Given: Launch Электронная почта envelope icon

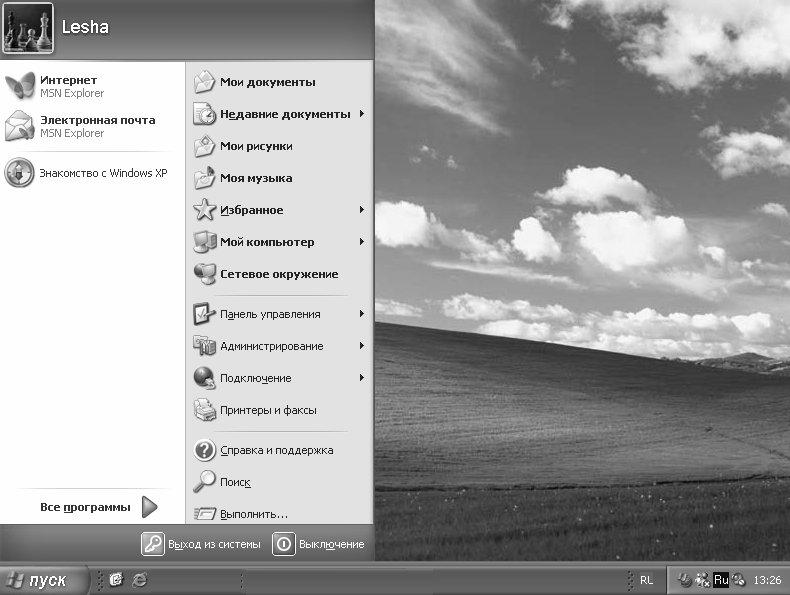Looking at the screenshot, I should point(20,126).
